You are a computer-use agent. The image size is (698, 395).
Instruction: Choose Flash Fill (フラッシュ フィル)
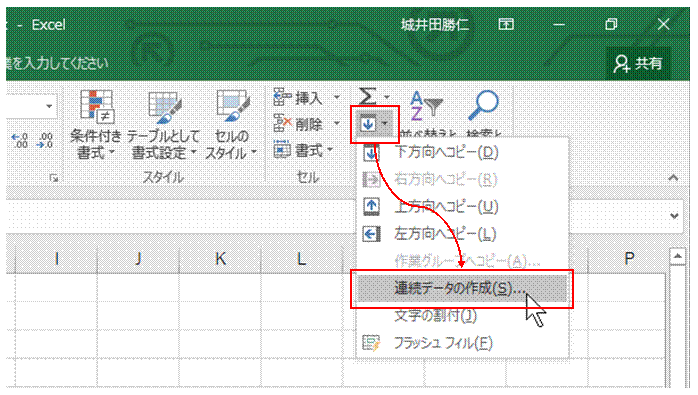(x=463, y=343)
